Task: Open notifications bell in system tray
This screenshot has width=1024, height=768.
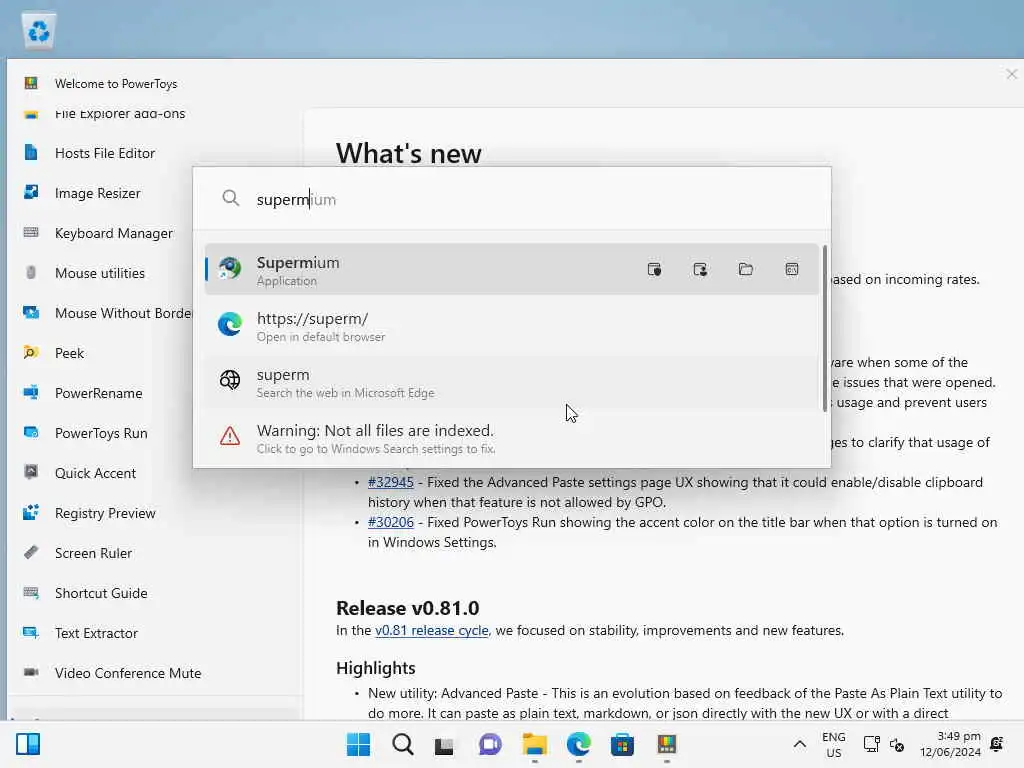Action: coord(997,743)
